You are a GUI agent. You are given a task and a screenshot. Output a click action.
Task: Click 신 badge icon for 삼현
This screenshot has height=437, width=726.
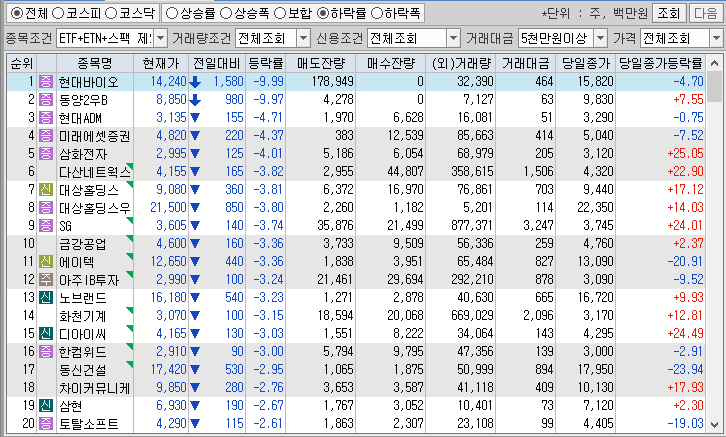46,406
